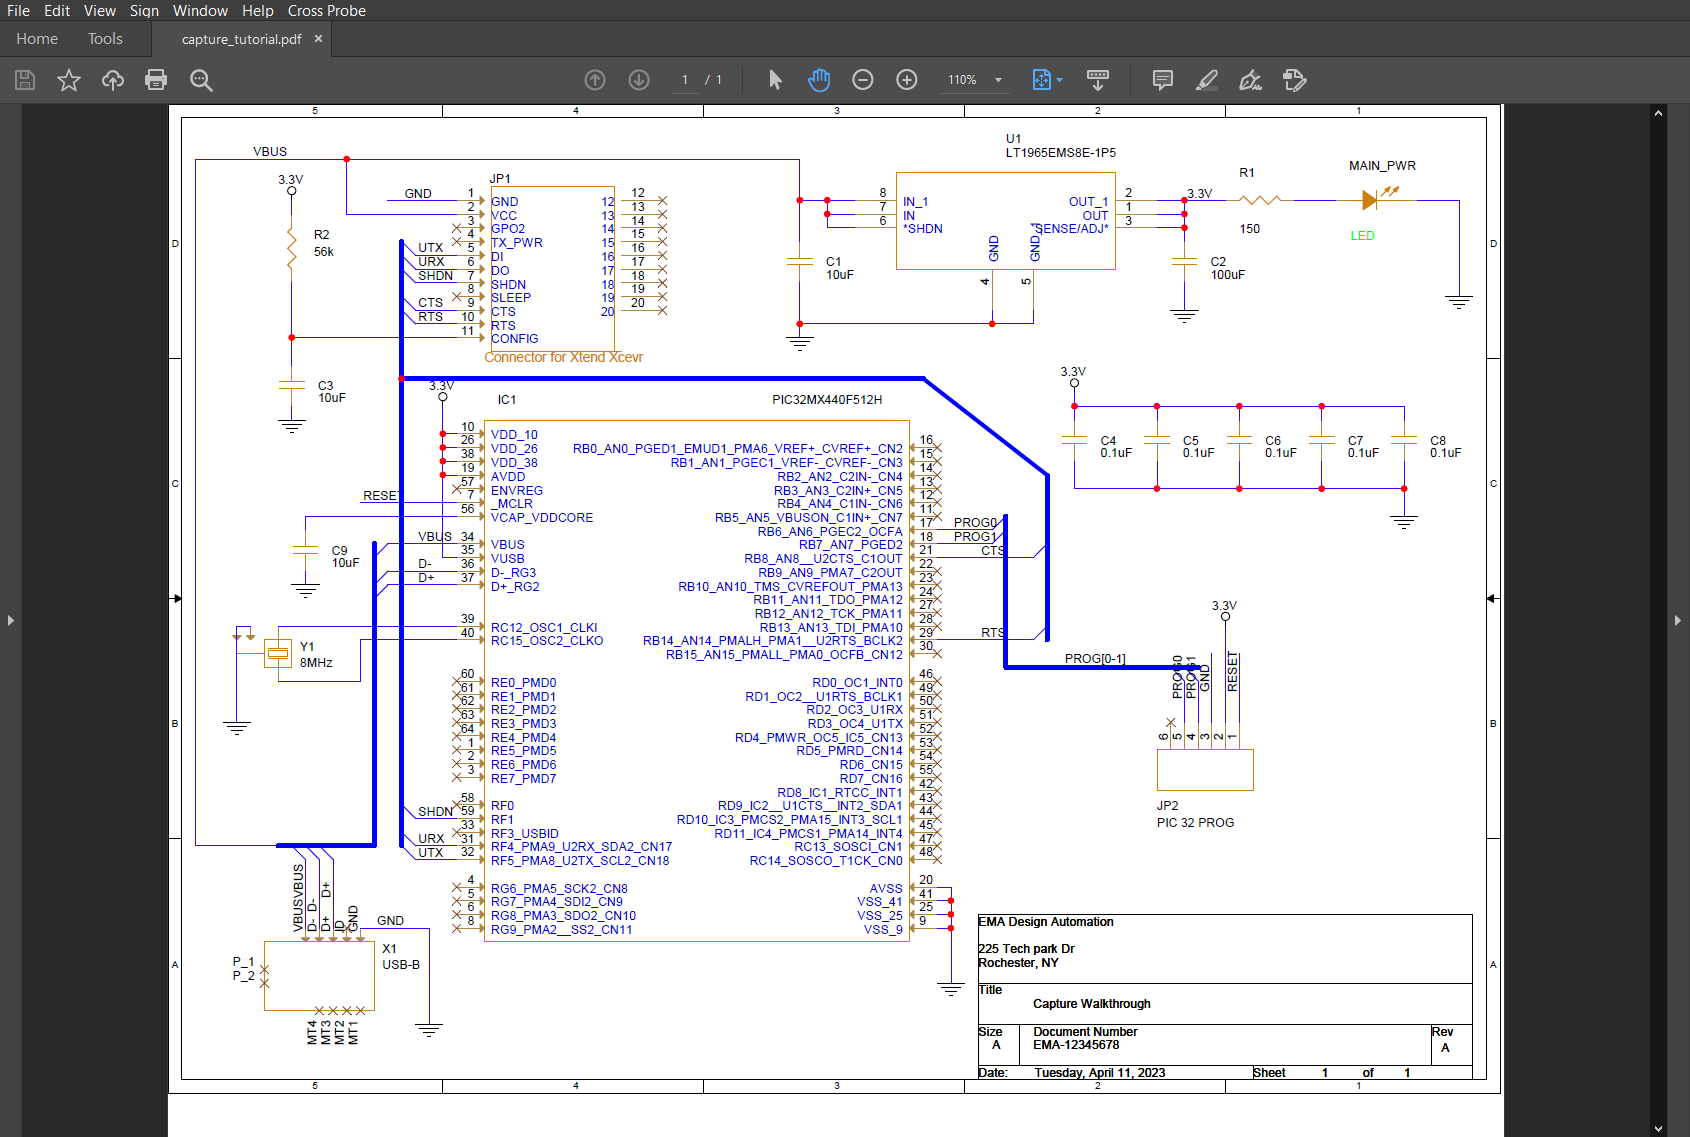Open the page fit options dropdown
The height and width of the screenshot is (1137, 1690).
click(1046, 80)
